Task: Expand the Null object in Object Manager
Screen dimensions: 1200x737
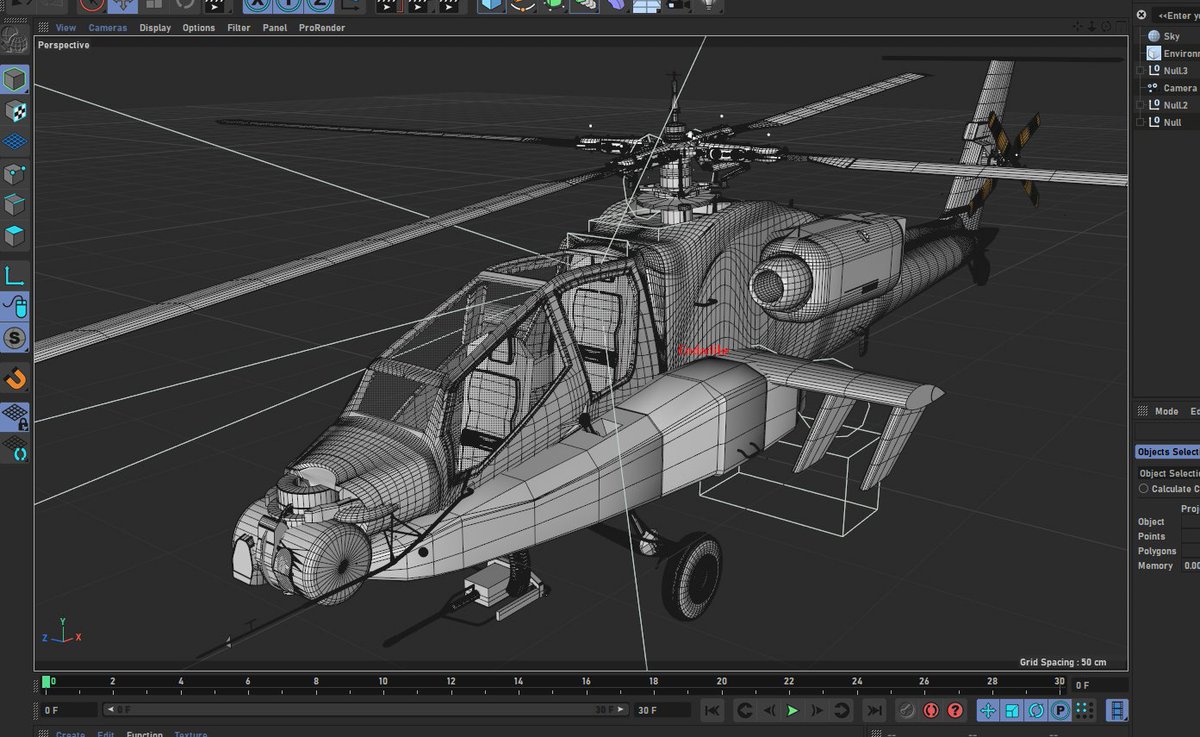Action: 1139,121
